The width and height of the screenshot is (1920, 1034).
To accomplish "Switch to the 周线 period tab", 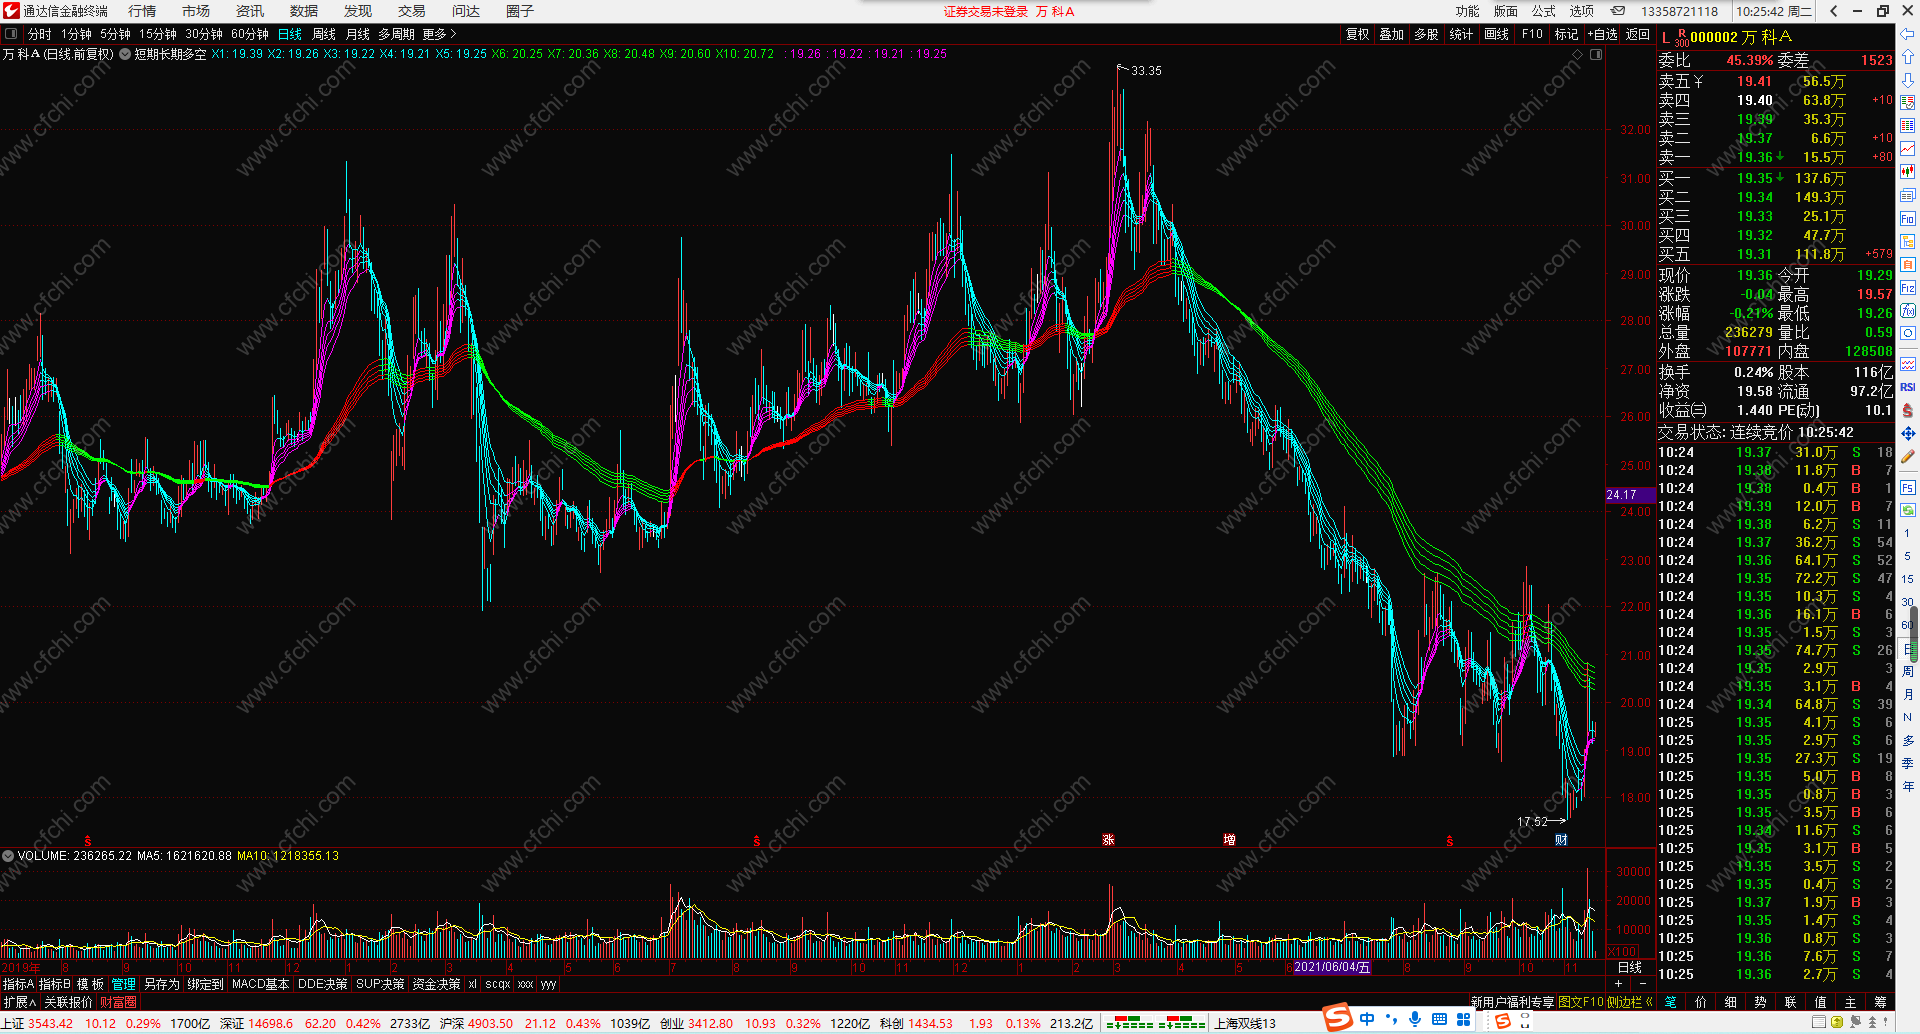I will [x=324, y=34].
